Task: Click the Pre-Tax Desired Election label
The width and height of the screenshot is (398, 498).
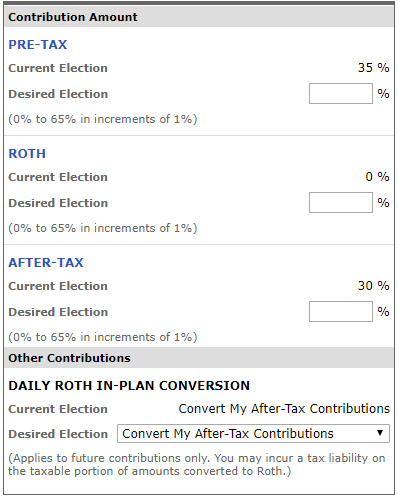Action: [x=58, y=94]
